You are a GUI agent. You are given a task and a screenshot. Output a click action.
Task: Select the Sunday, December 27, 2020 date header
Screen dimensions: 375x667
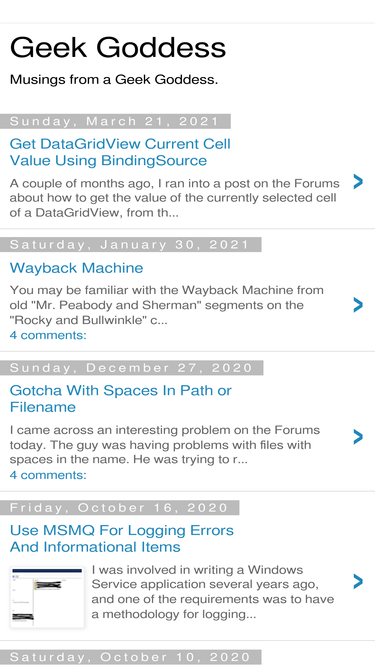click(x=131, y=368)
